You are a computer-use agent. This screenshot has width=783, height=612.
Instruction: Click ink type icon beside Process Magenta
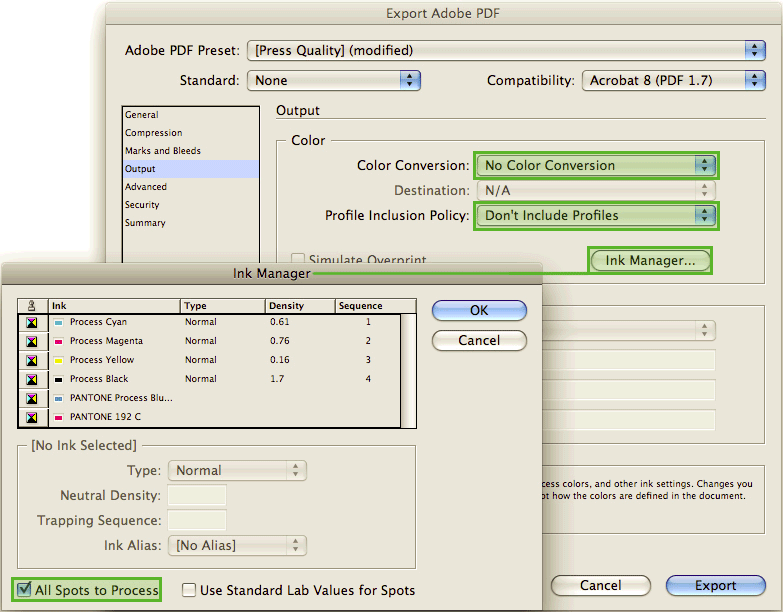tap(33, 342)
